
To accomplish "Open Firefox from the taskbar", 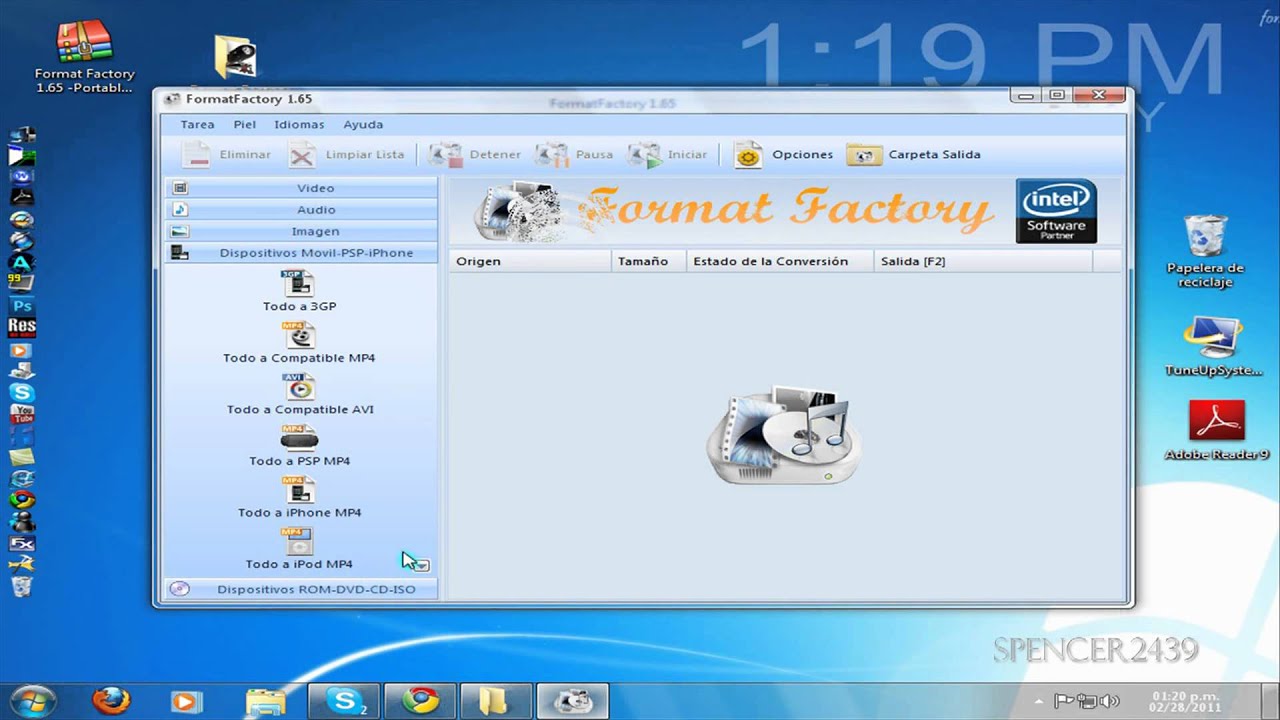I will 111,701.
